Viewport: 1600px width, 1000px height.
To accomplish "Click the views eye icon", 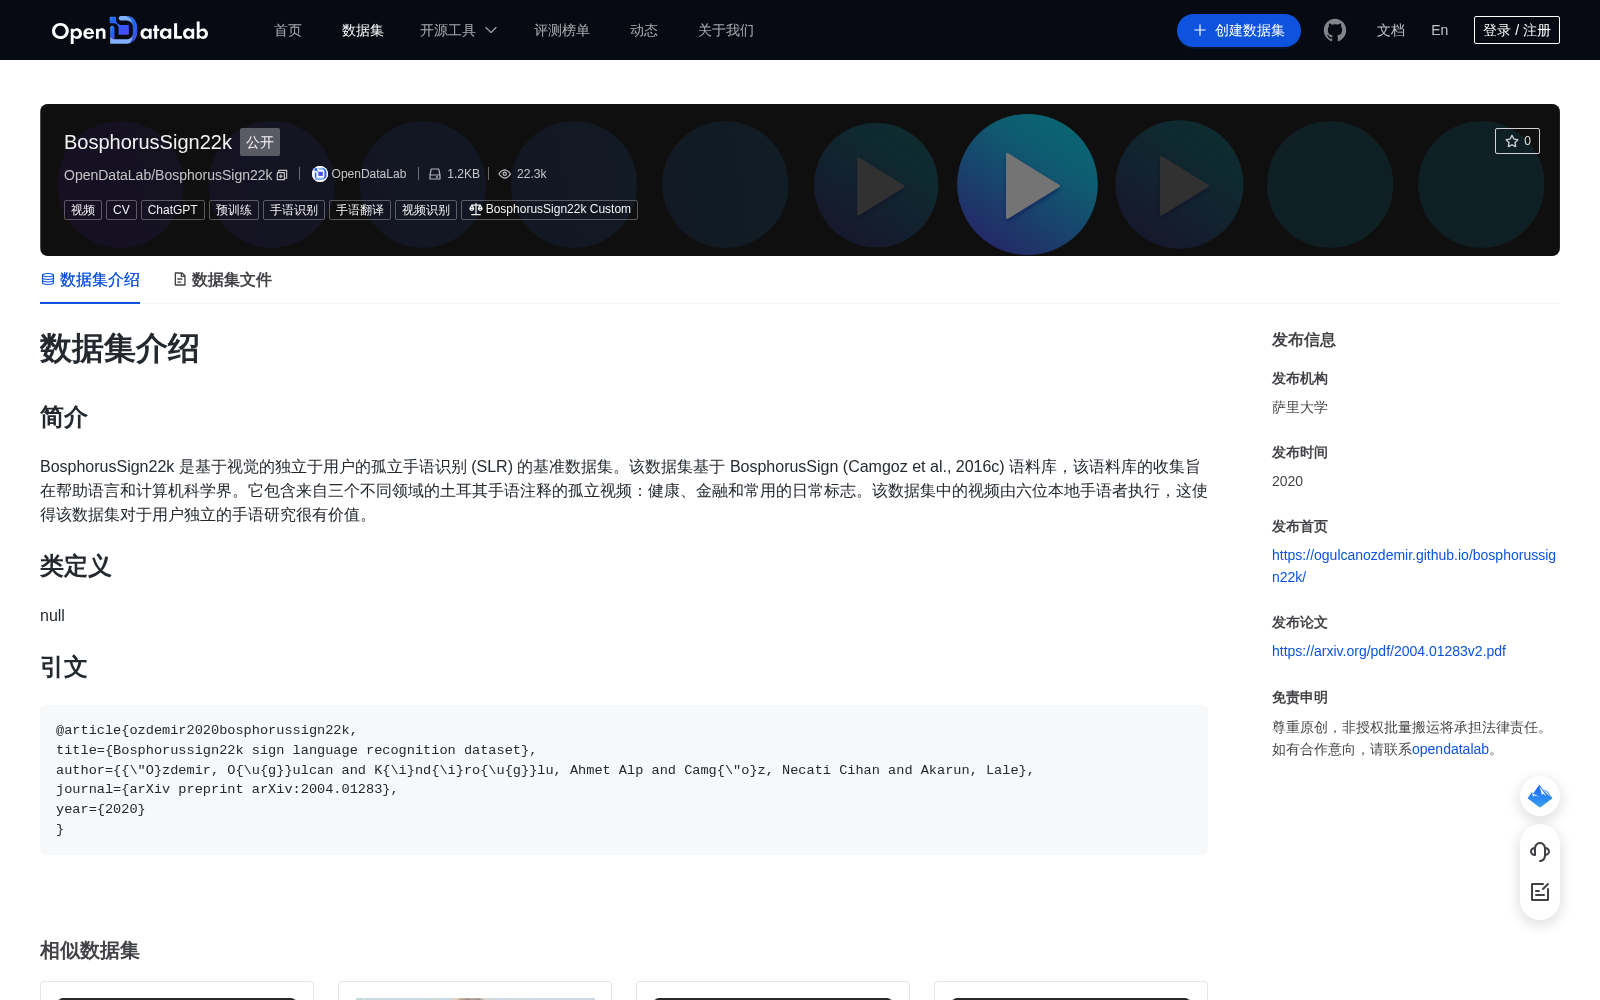I will pyautogui.click(x=505, y=174).
